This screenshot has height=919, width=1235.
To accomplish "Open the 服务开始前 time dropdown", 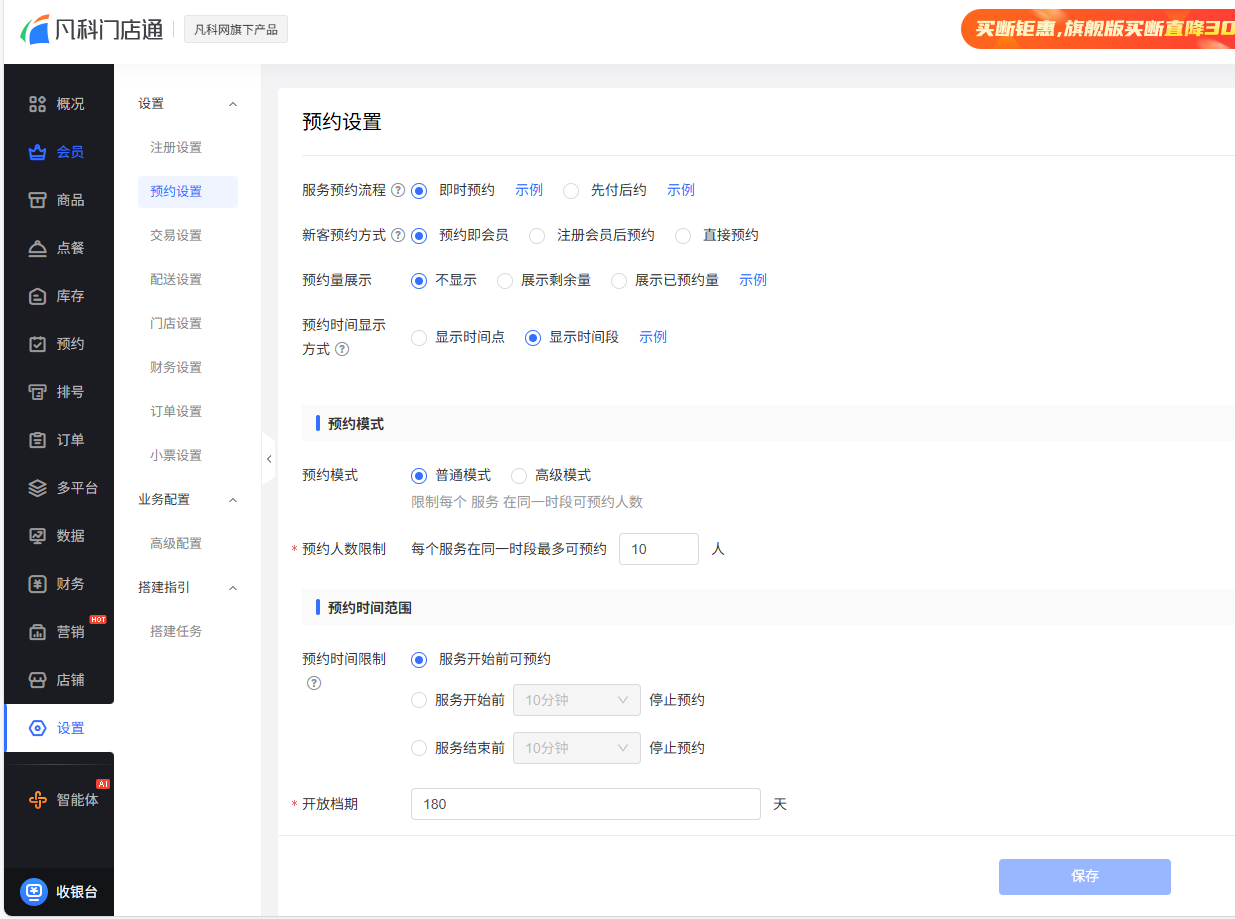I will tap(576, 700).
